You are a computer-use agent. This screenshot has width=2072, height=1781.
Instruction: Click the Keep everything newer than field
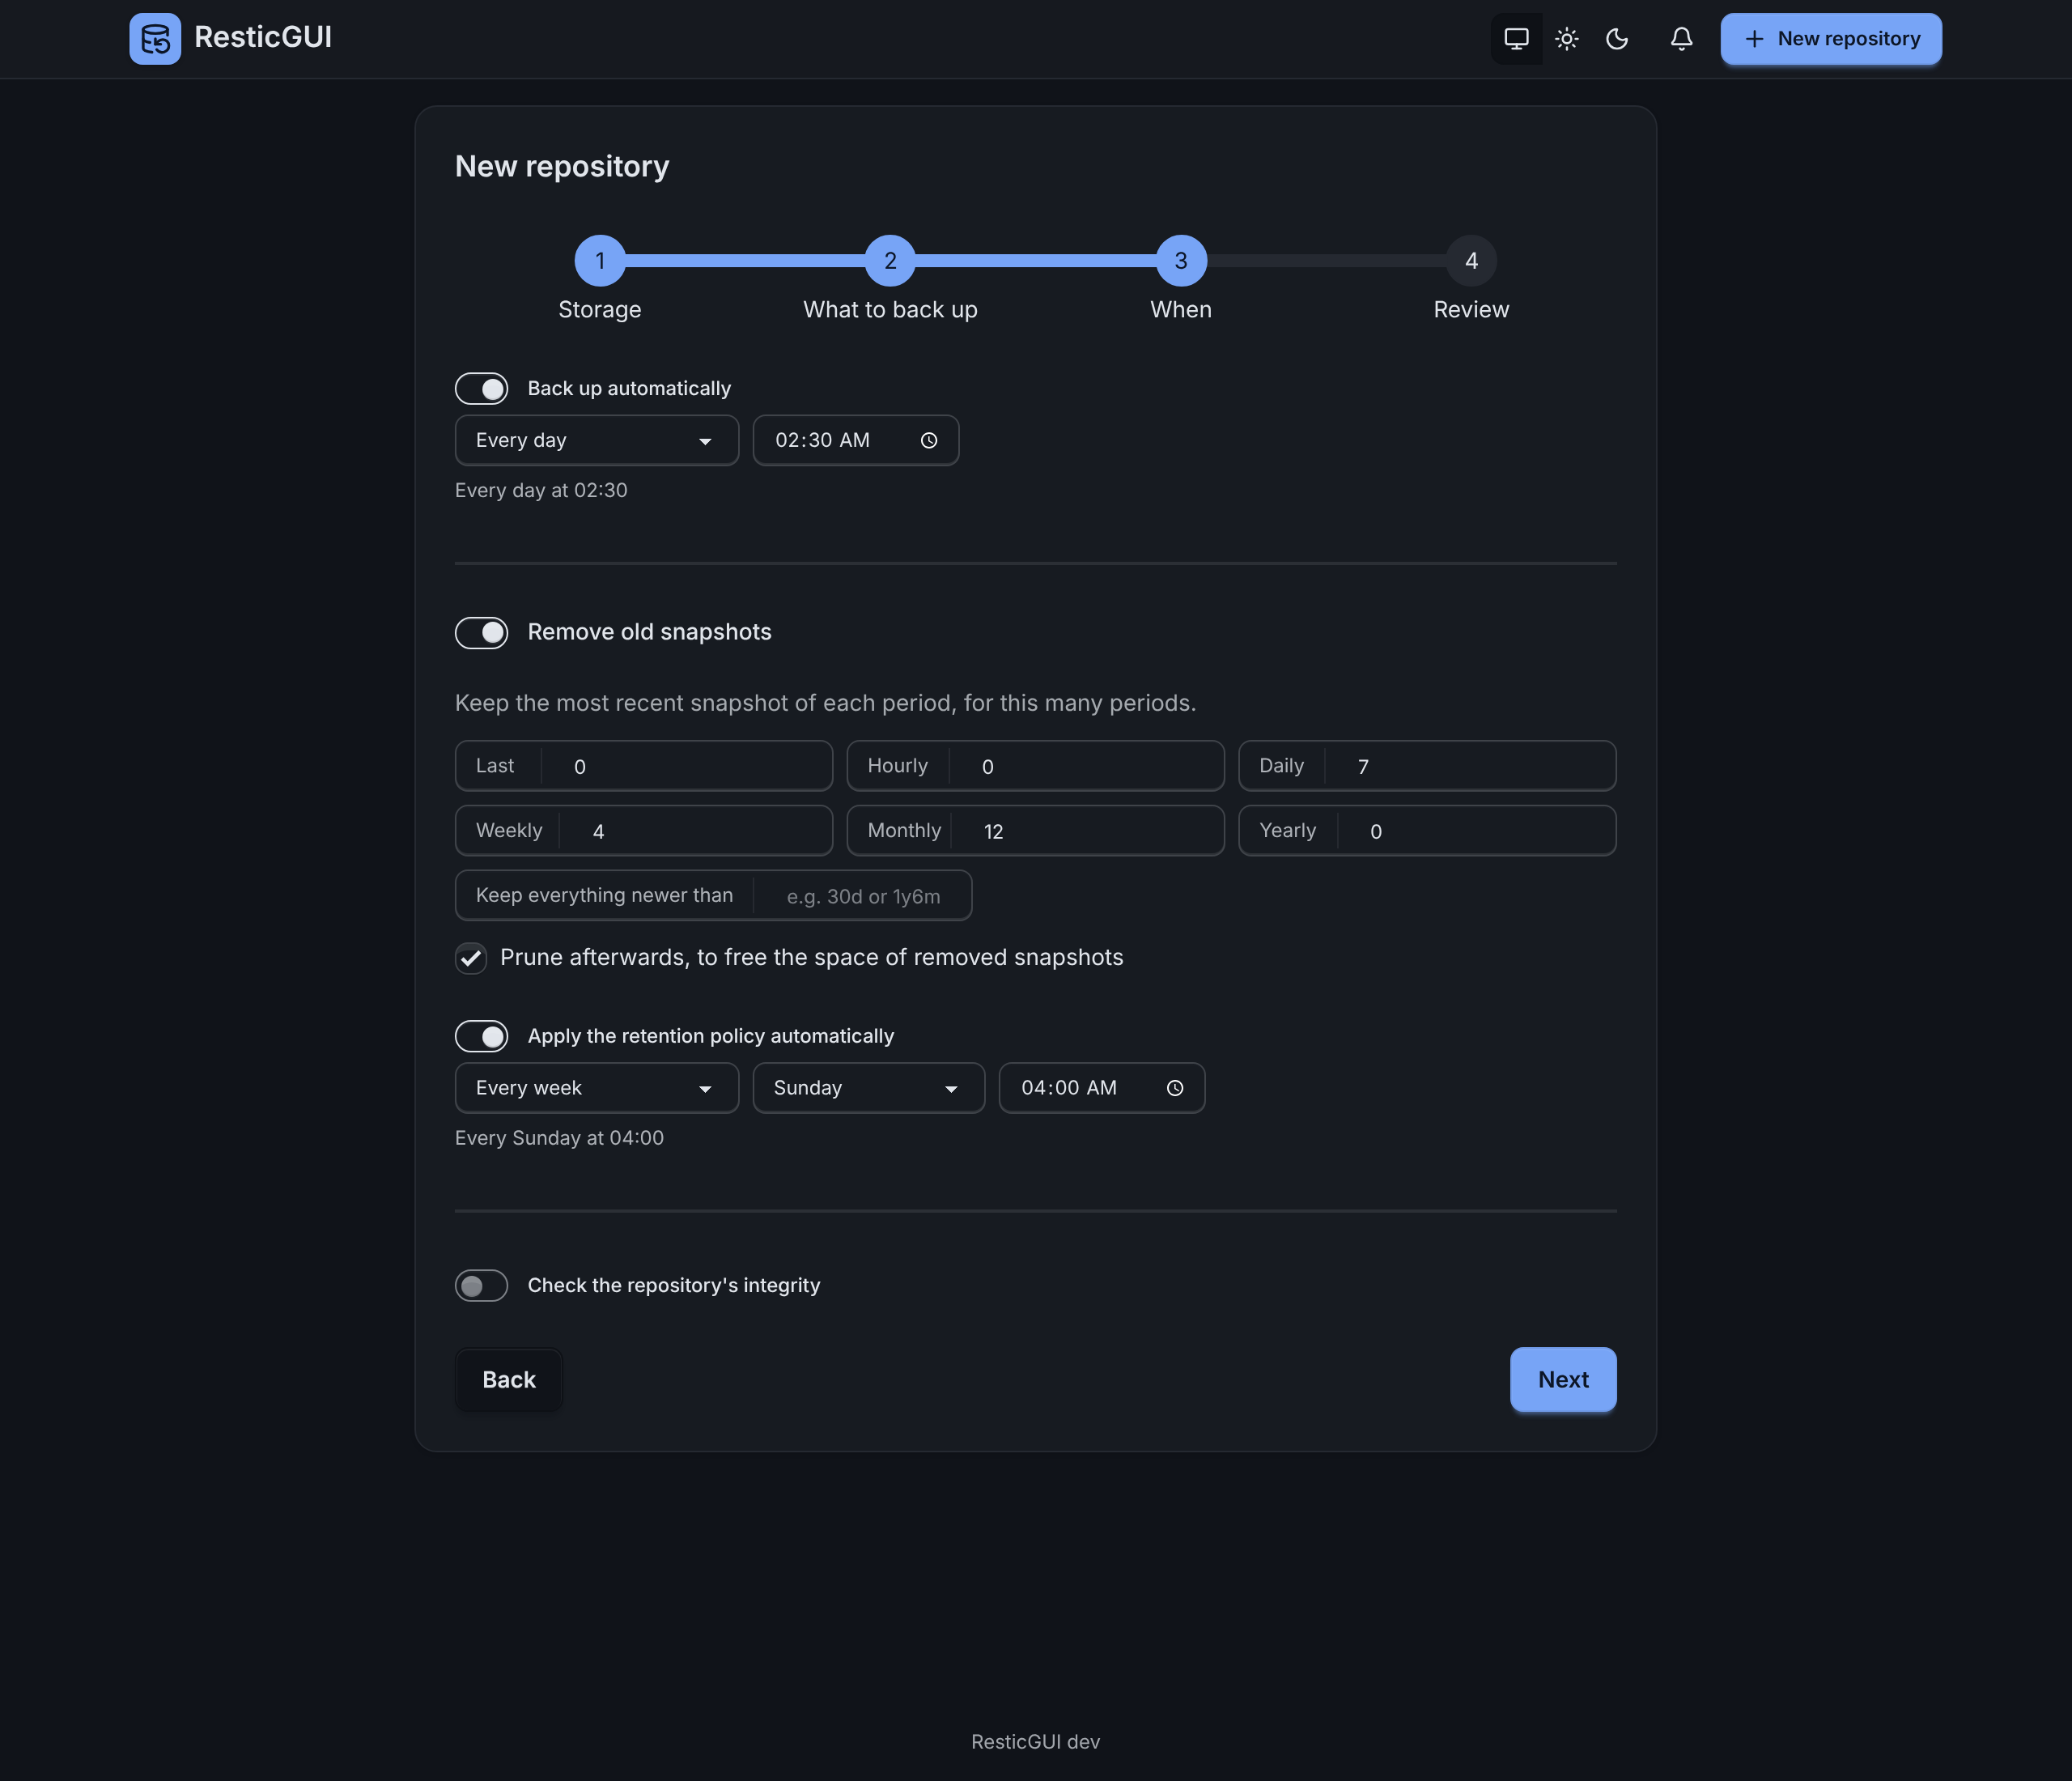click(713, 896)
